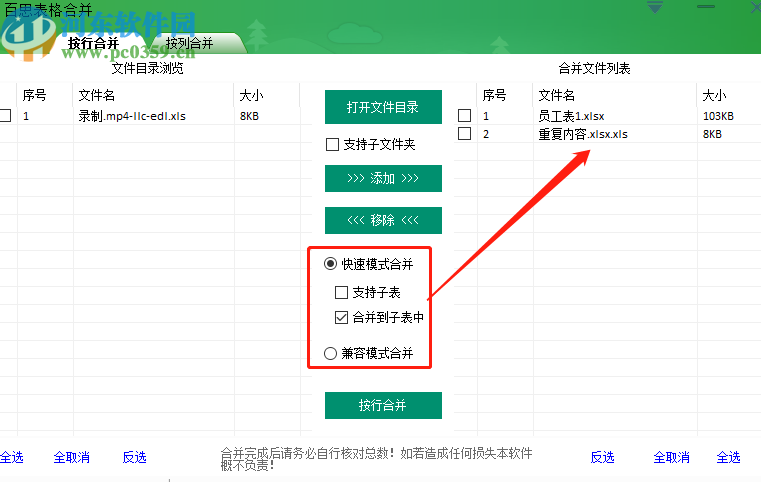Click 全选 under the merge file list
The image size is (761, 482).
coord(728,457)
